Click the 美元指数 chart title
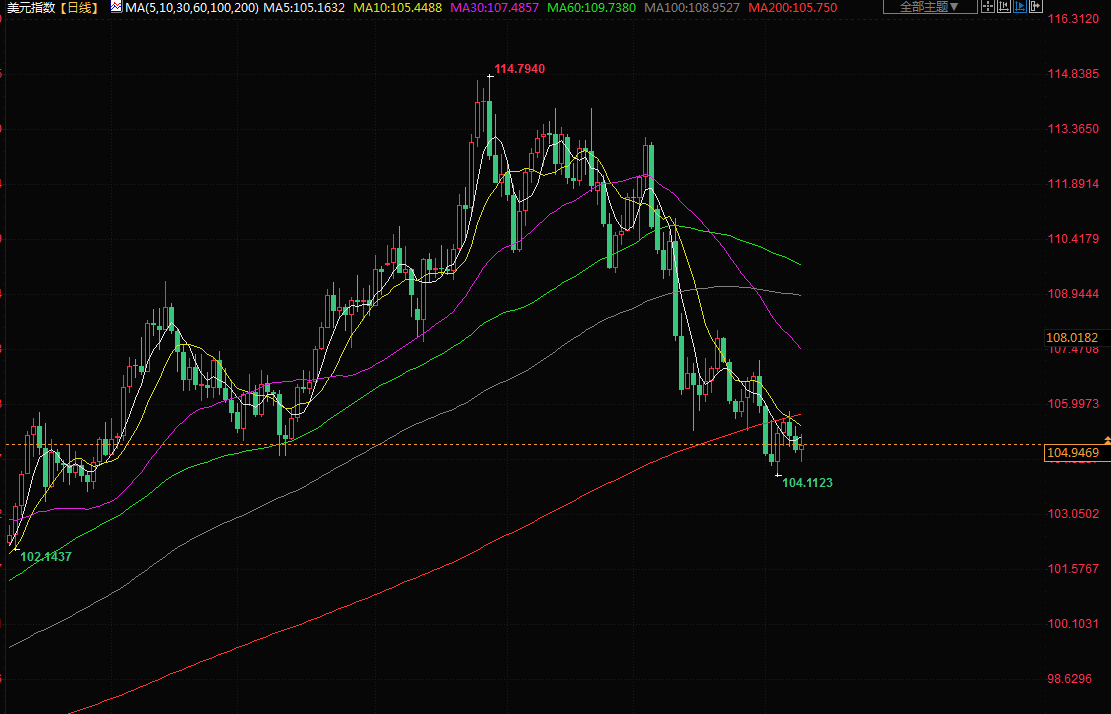 (x=28, y=7)
